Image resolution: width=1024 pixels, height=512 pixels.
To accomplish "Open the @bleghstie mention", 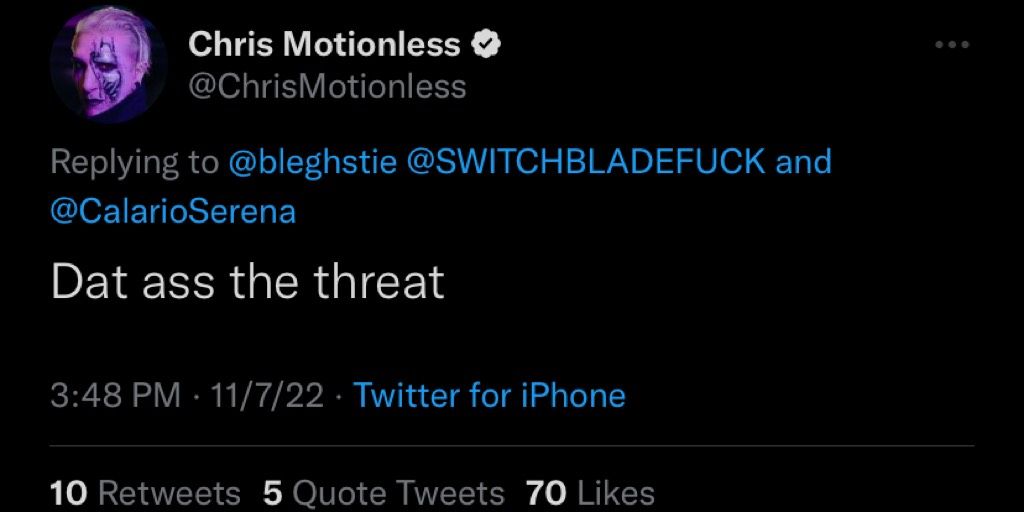I will click(312, 162).
